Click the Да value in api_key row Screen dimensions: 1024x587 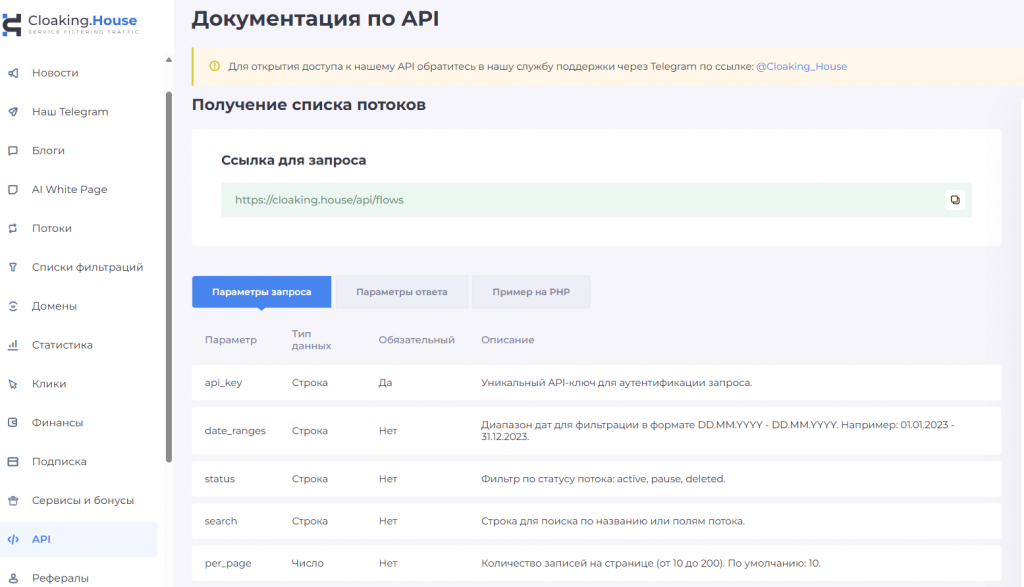[x=385, y=383]
